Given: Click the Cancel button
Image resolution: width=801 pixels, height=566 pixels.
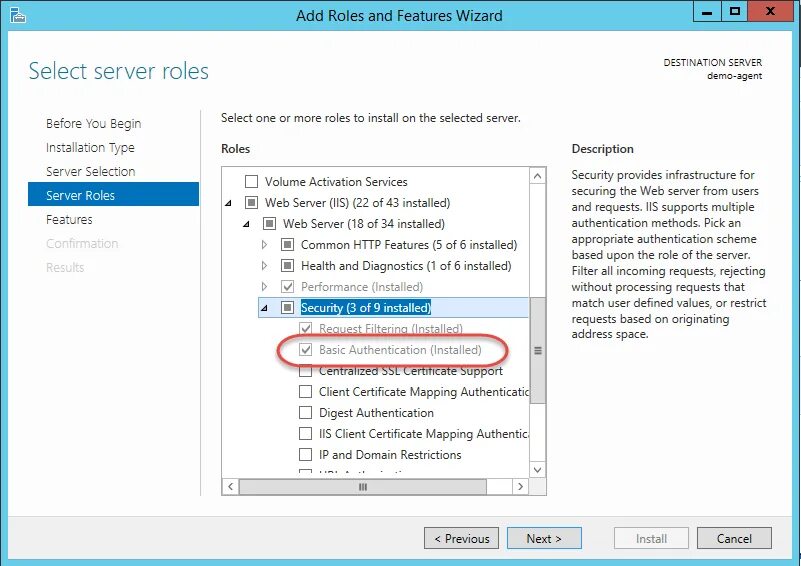Looking at the screenshot, I should point(734,538).
